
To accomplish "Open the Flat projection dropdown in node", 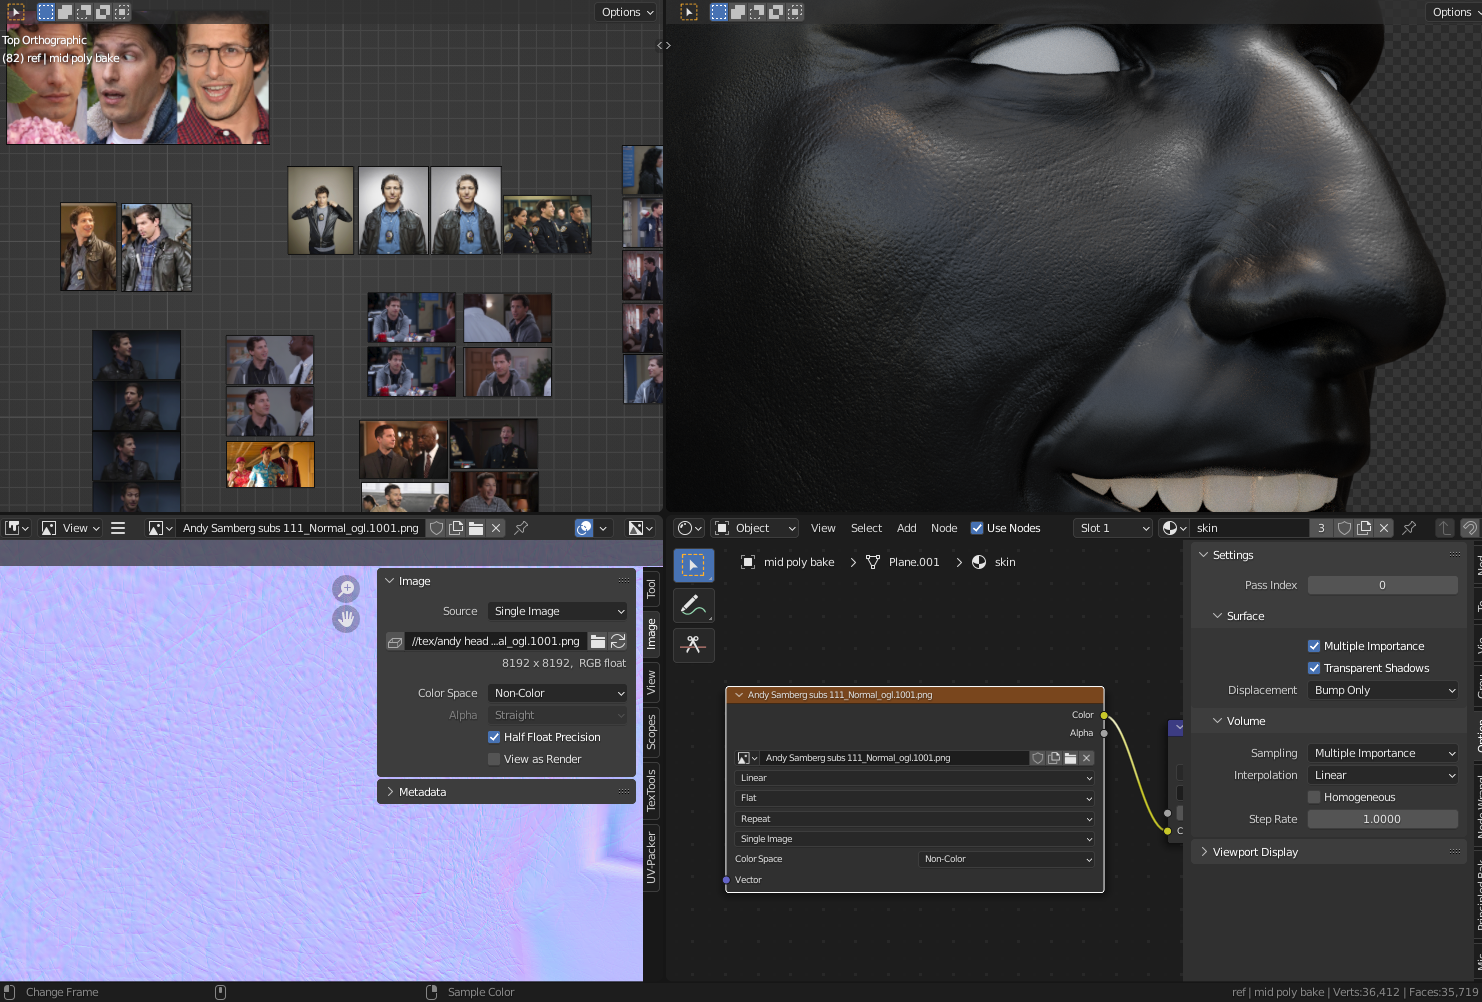I will 915,798.
